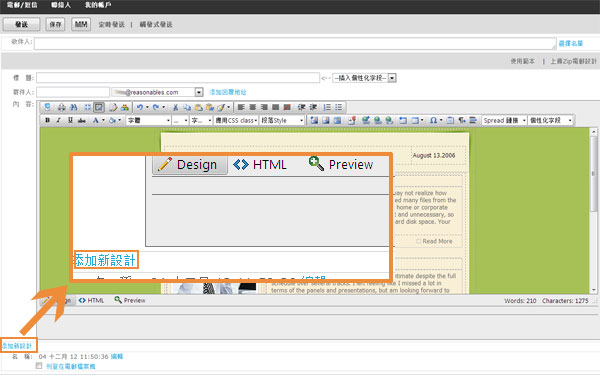Image resolution: width=600 pixels, height=375 pixels.
Task: Open the 段落Style dropdown
Action: [x=282, y=120]
